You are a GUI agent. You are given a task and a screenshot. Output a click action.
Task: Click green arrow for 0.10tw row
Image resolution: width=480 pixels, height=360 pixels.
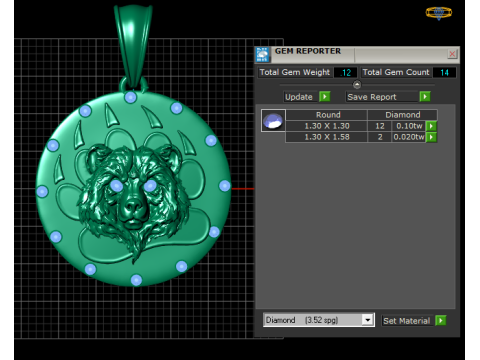(x=431, y=126)
